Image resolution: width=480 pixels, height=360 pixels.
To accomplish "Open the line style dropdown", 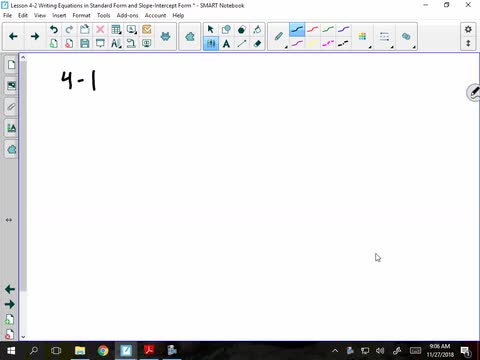I will [384, 36].
